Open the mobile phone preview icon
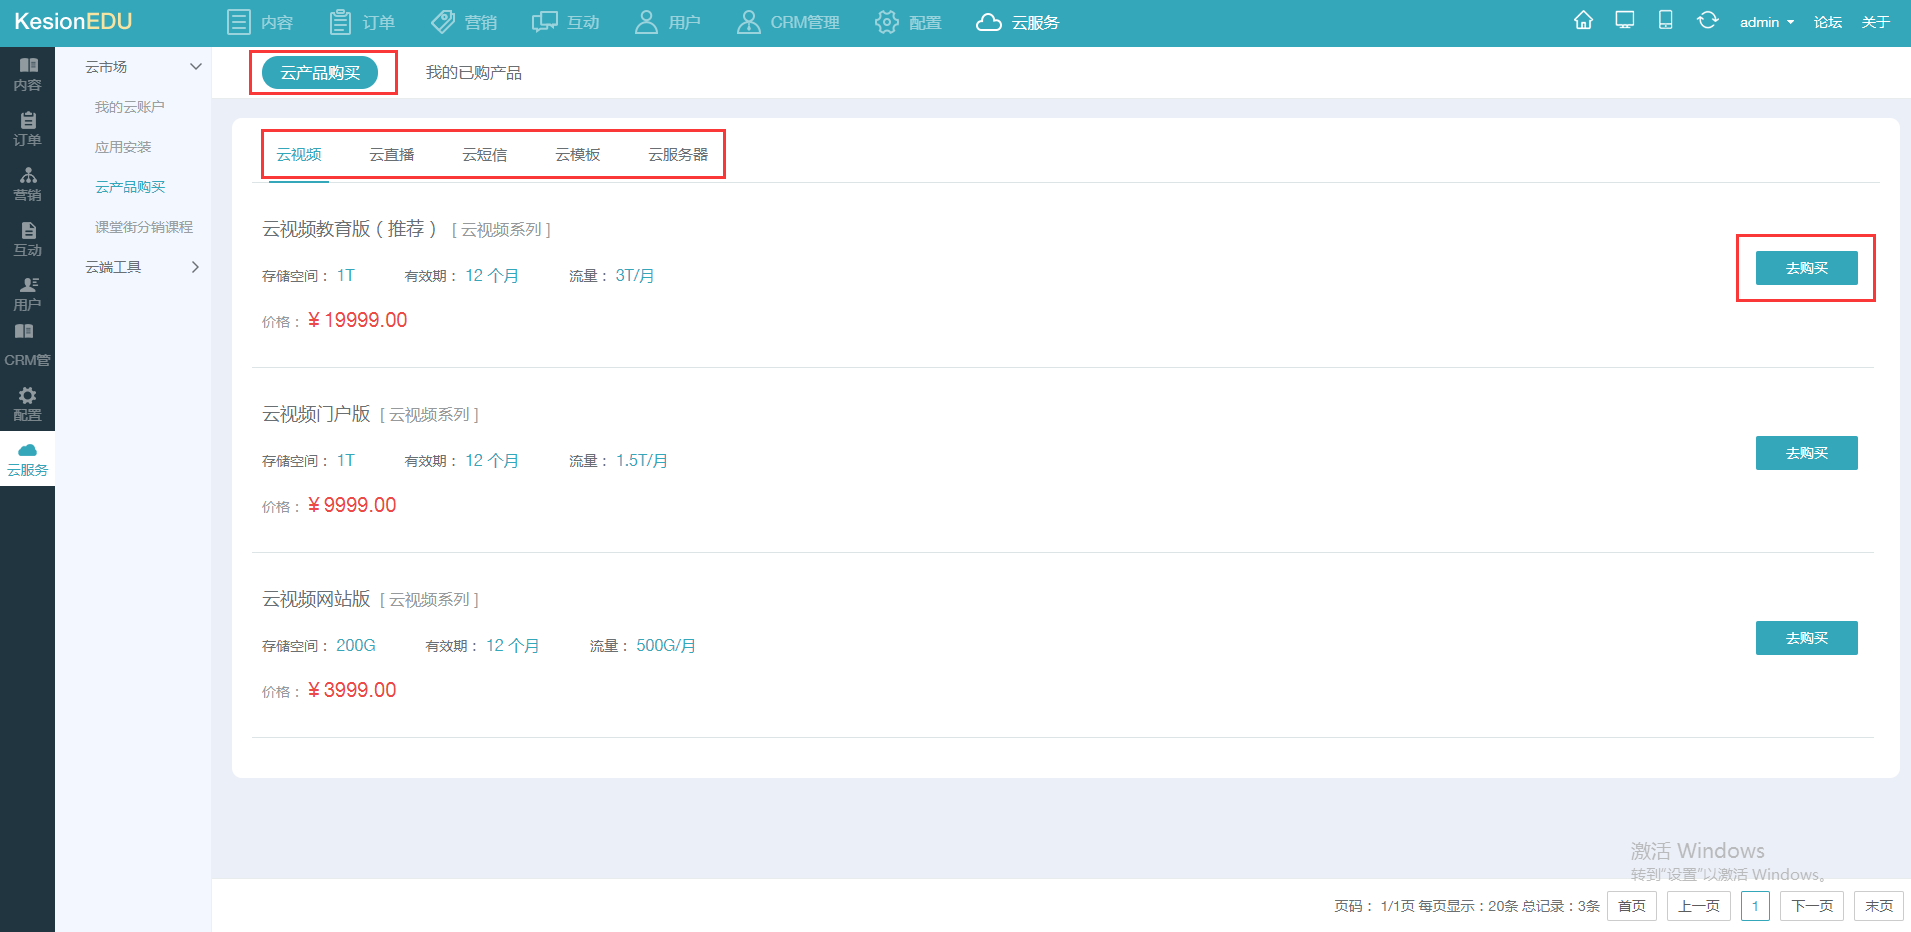 point(1666,21)
